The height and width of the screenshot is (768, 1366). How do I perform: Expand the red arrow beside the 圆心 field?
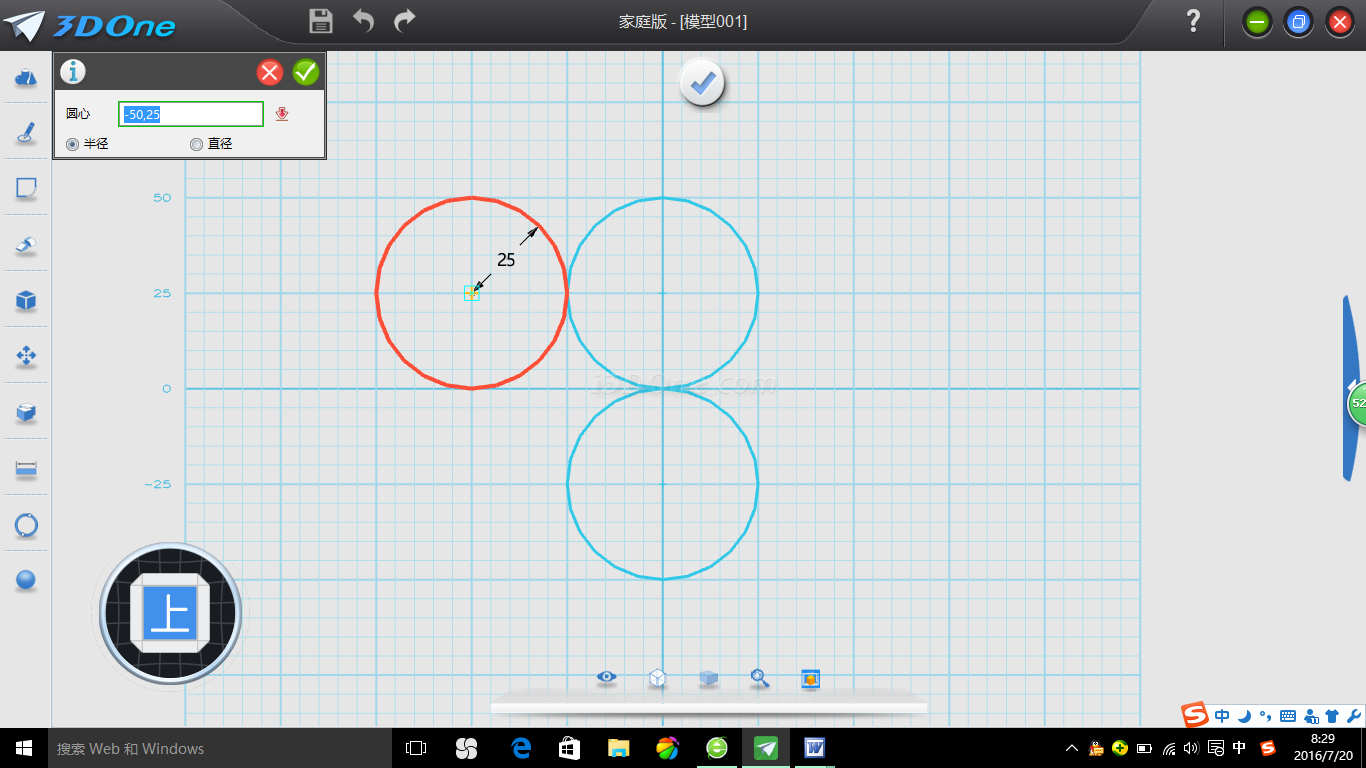tap(282, 115)
